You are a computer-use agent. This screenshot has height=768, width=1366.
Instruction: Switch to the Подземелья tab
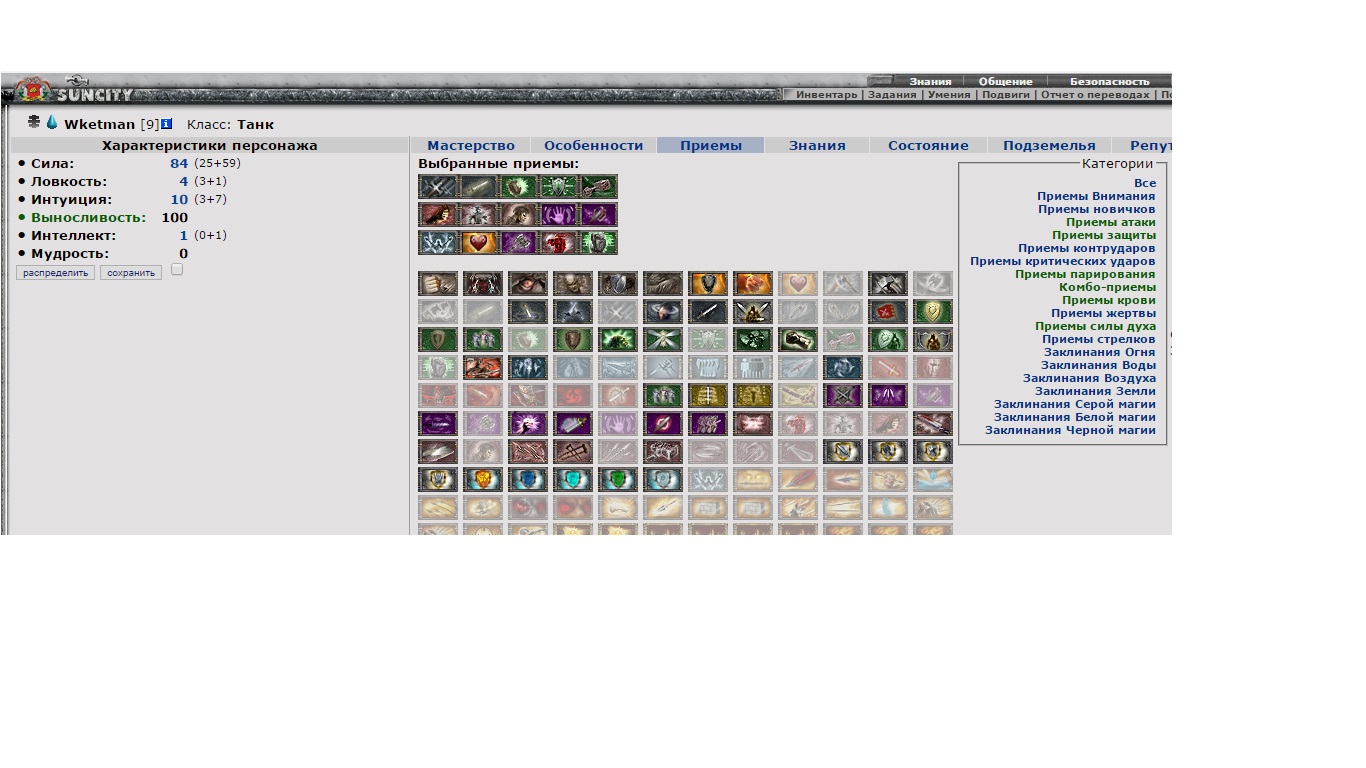pyautogui.click(x=1049, y=146)
